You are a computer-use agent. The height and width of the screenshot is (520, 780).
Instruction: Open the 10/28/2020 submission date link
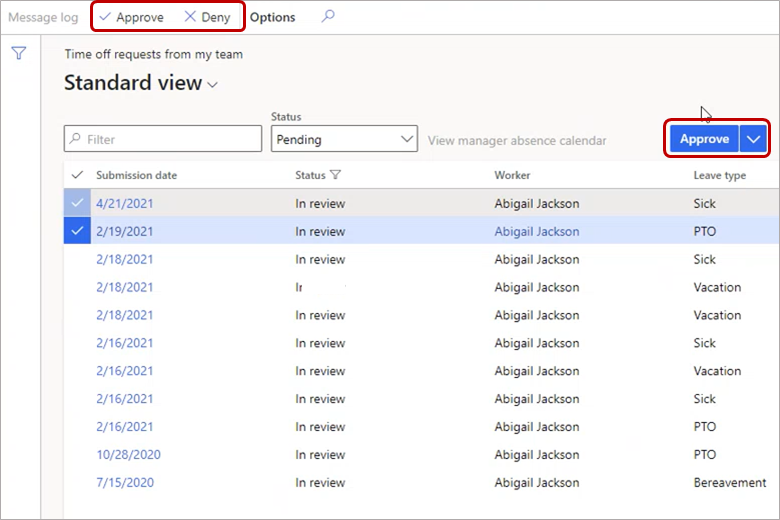tap(128, 455)
